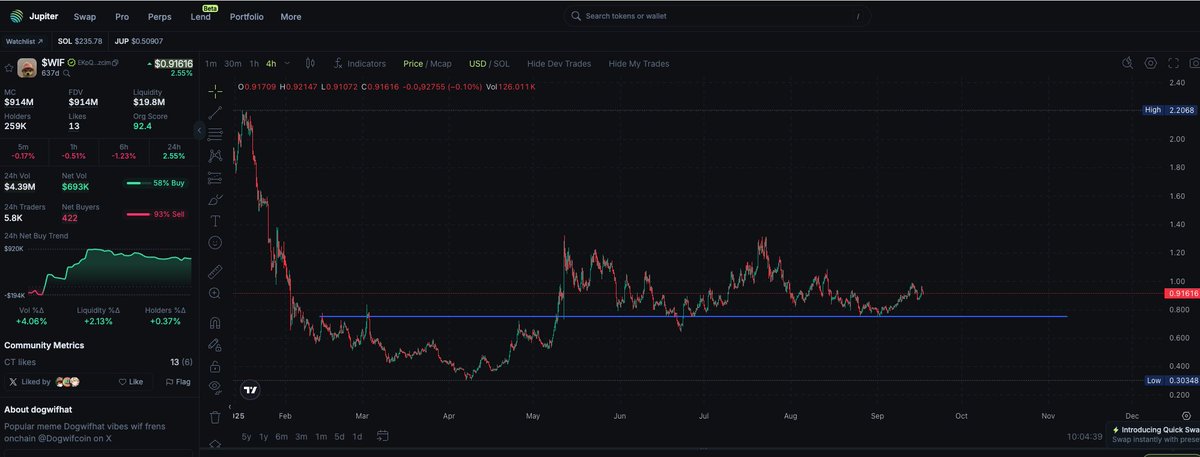The height and width of the screenshot is (457, 1200).
Task: Open the go-to-date calendar icon
Action: click(383, 436)
